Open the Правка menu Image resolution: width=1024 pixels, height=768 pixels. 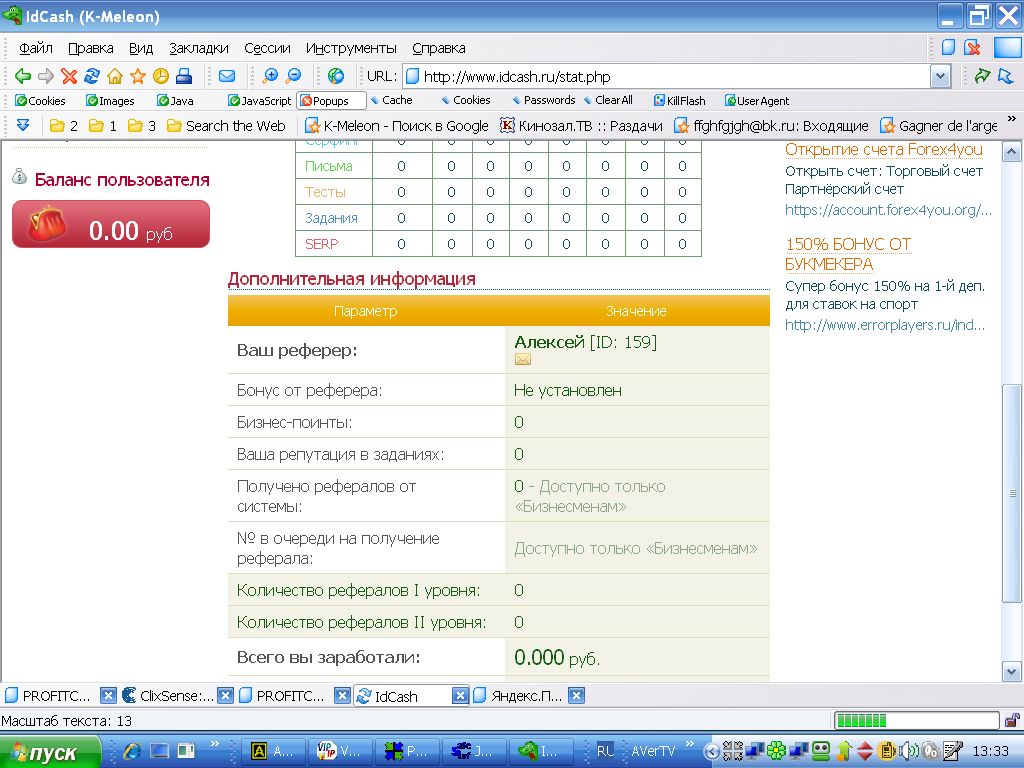click(x=91, y=48)
